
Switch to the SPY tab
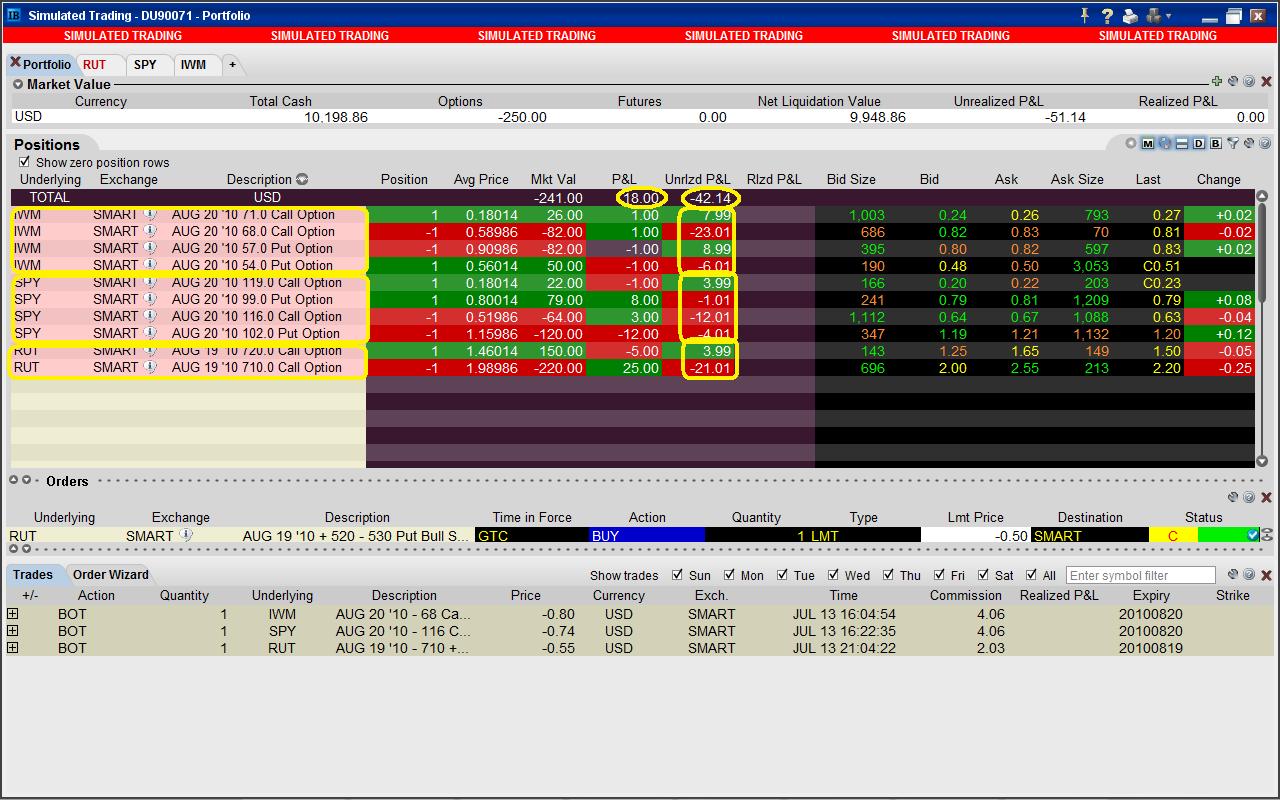[145, 64]
